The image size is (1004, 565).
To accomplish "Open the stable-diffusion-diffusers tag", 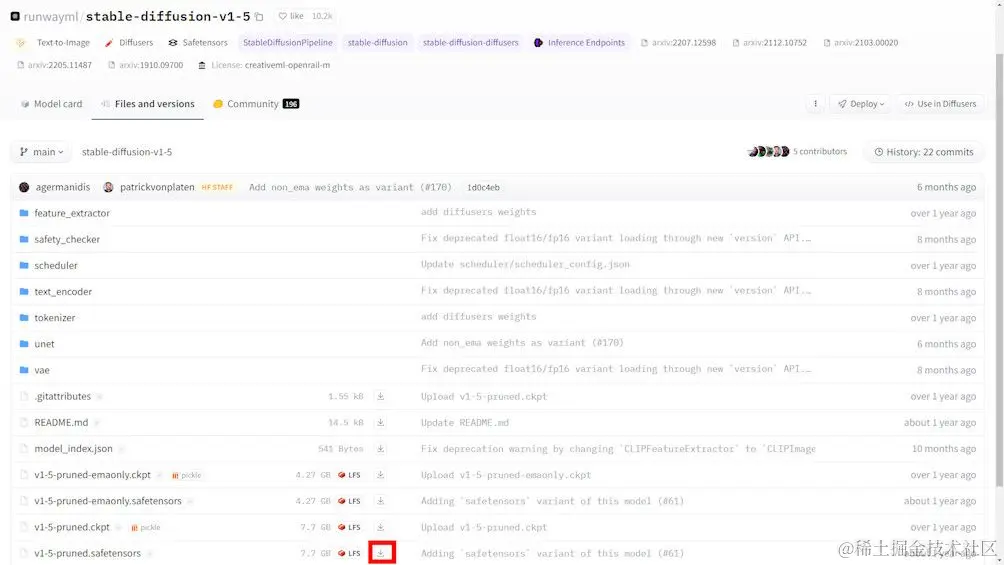I will 471,42.
